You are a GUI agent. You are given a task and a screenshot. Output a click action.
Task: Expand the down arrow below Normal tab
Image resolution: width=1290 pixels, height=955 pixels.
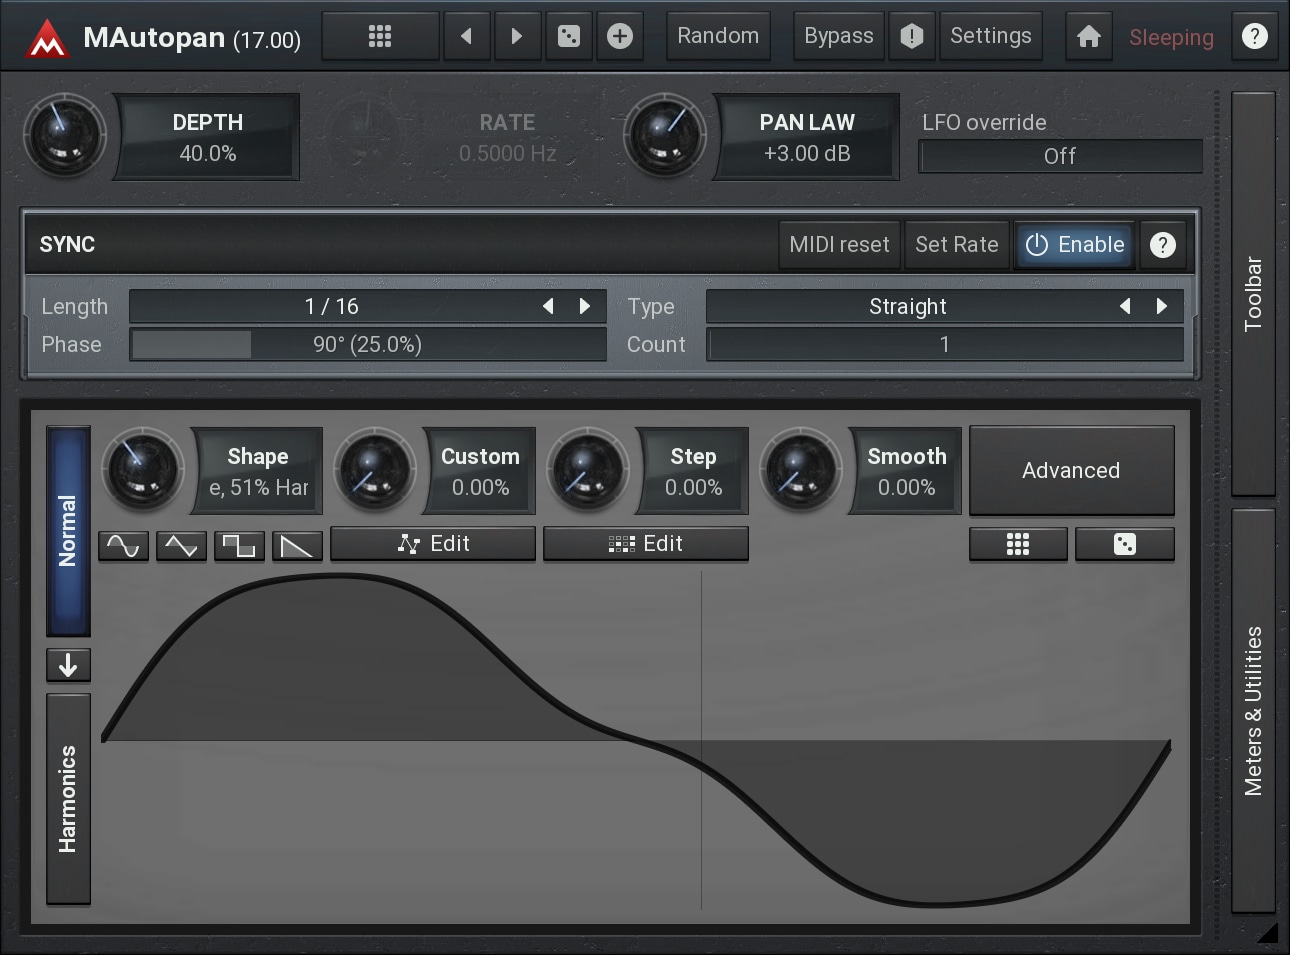pyautogui.click(x=68, y=665)
